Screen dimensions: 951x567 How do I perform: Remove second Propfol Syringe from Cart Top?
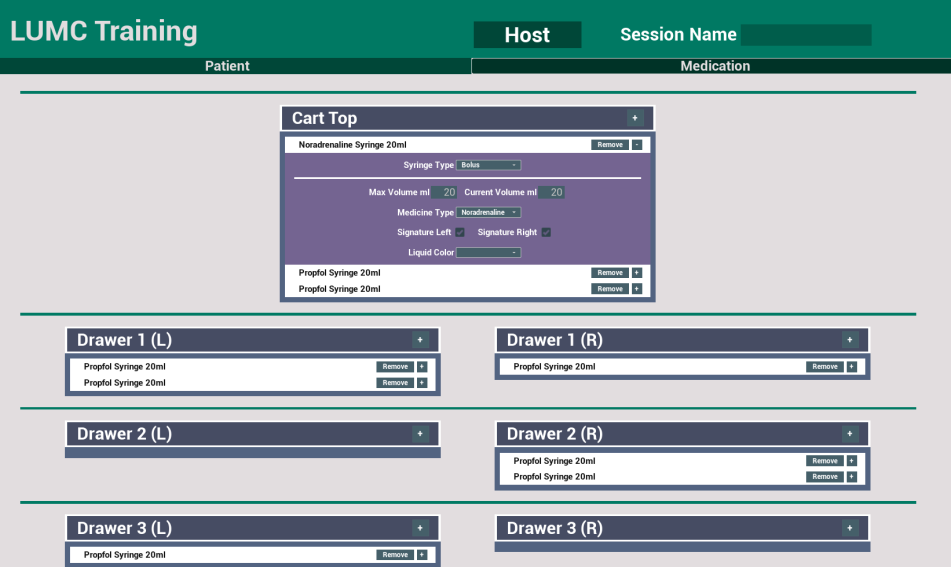(x=610, y=289)
